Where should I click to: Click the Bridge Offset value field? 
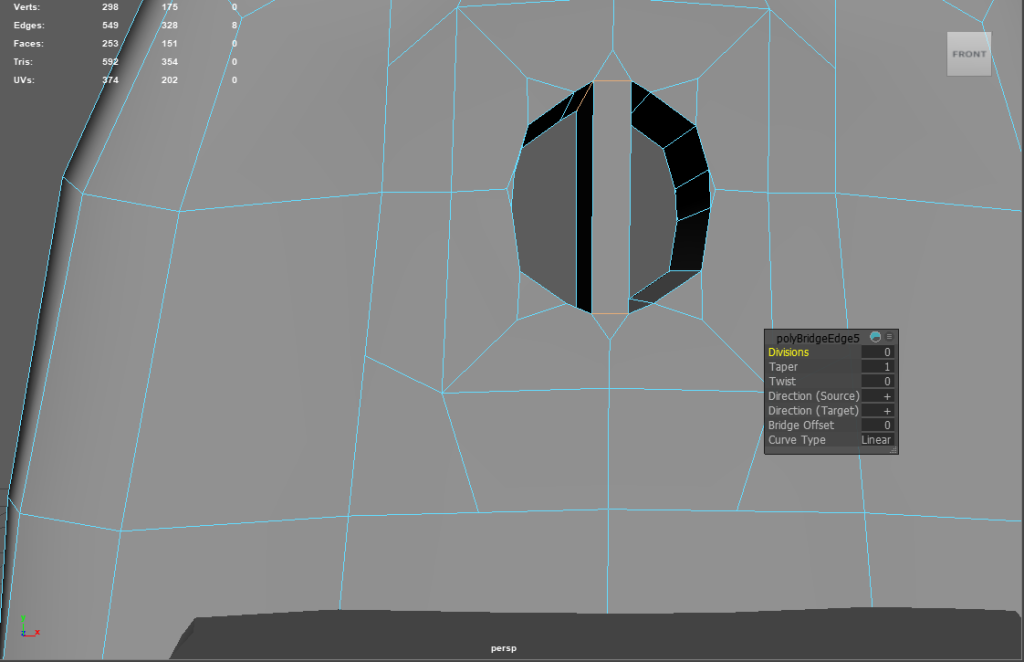877,426
